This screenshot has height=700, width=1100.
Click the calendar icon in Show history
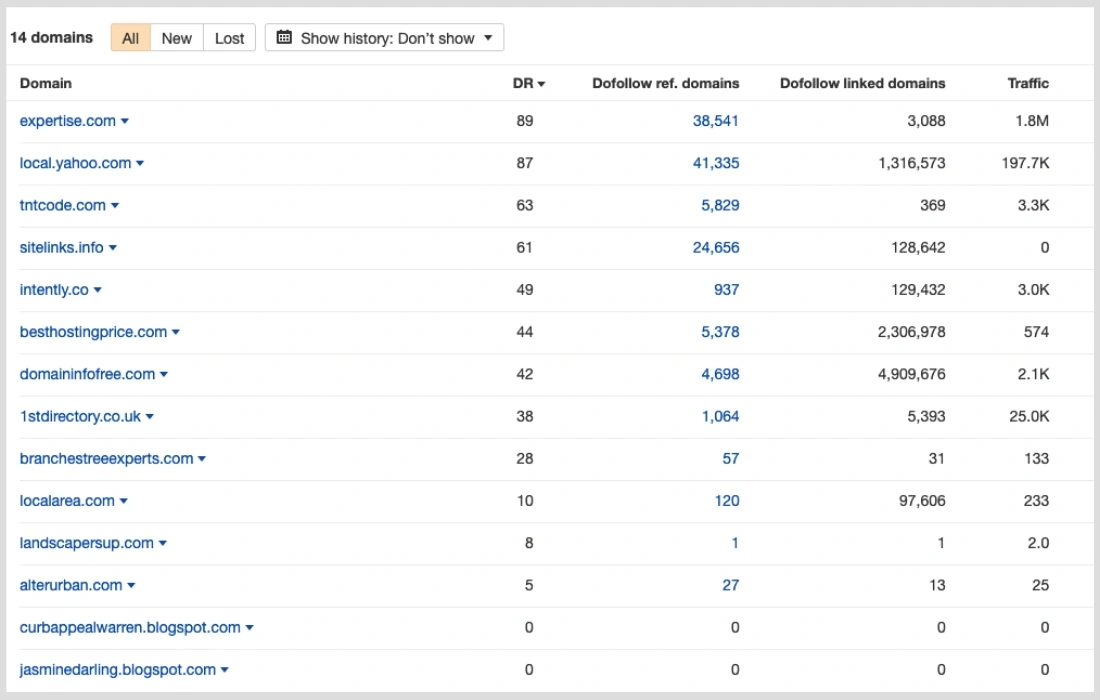[x=284, y=37]
